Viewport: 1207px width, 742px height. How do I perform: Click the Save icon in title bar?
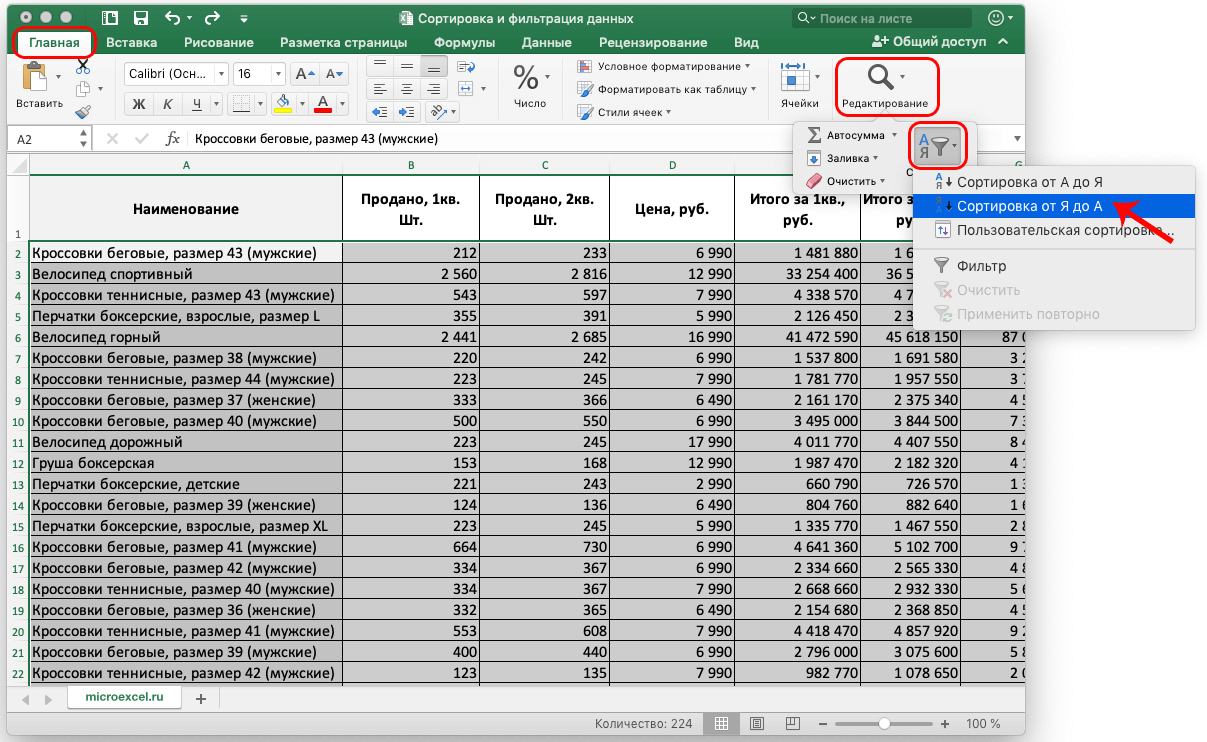click(x=140, y=18)
